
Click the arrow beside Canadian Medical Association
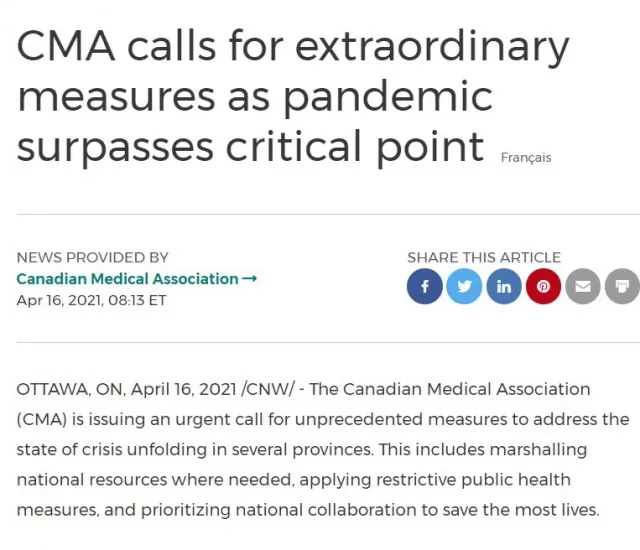coord(249,279)
